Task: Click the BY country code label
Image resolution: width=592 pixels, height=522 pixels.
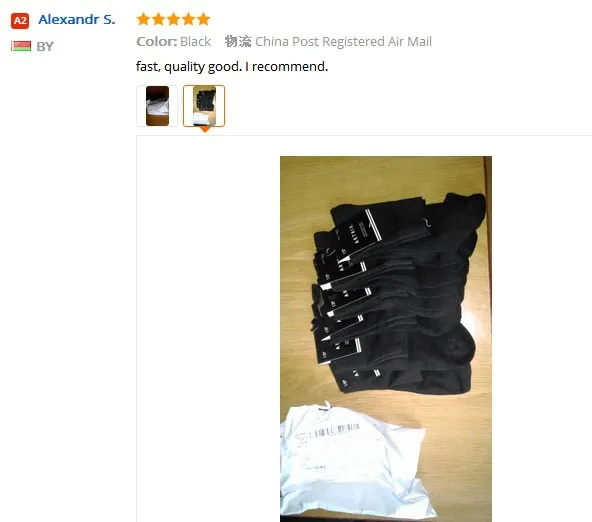Action: [x=45, y=46]
